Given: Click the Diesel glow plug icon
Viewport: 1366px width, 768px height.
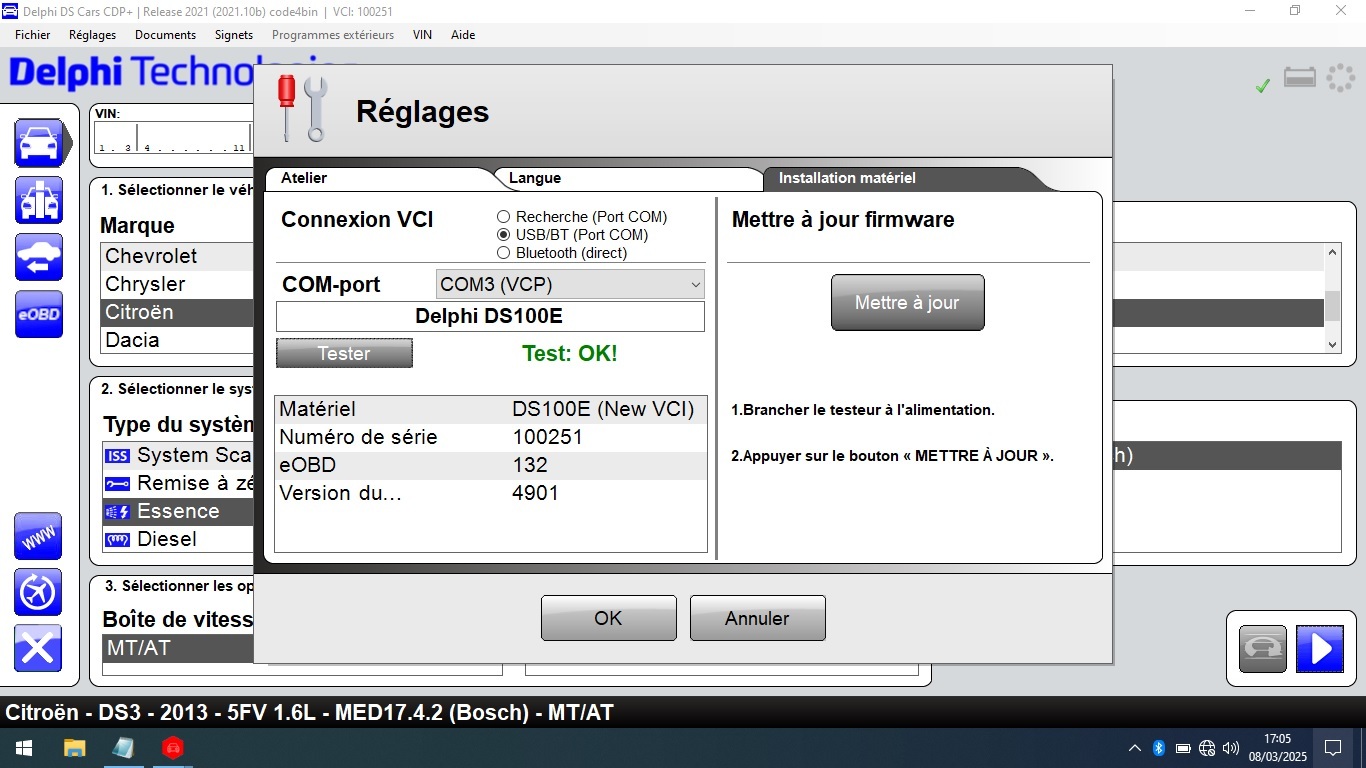Looking at the screenshot, I should pyautogui.click(x=117, y=540).
